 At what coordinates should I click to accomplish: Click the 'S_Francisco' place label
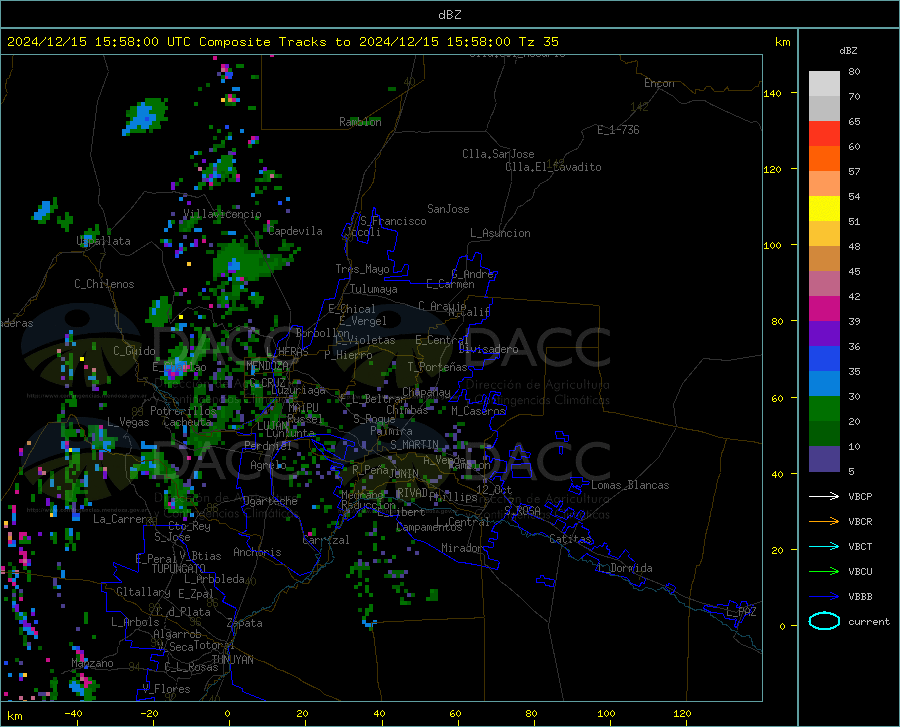tap(393, 221)
